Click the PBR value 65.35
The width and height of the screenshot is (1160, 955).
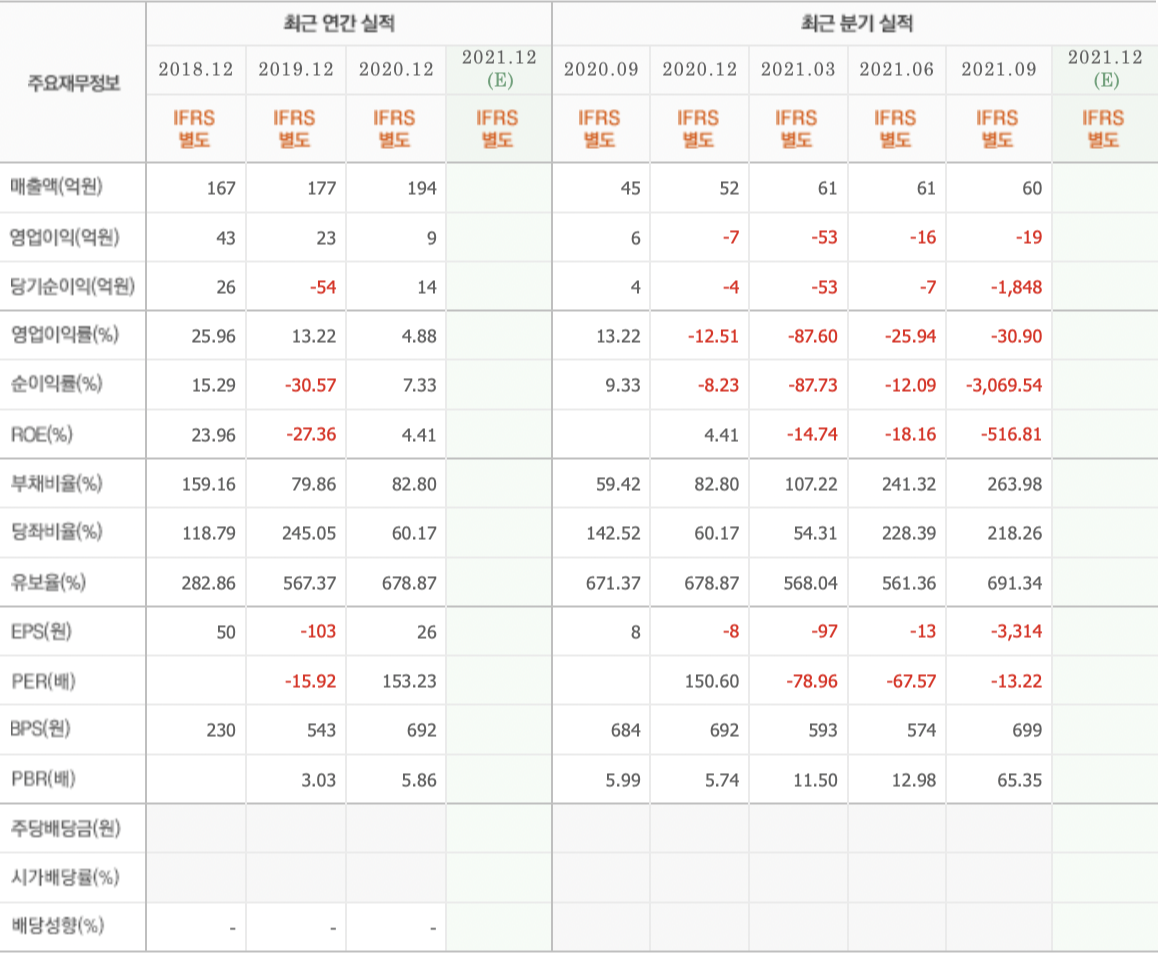click(1020, 780)
